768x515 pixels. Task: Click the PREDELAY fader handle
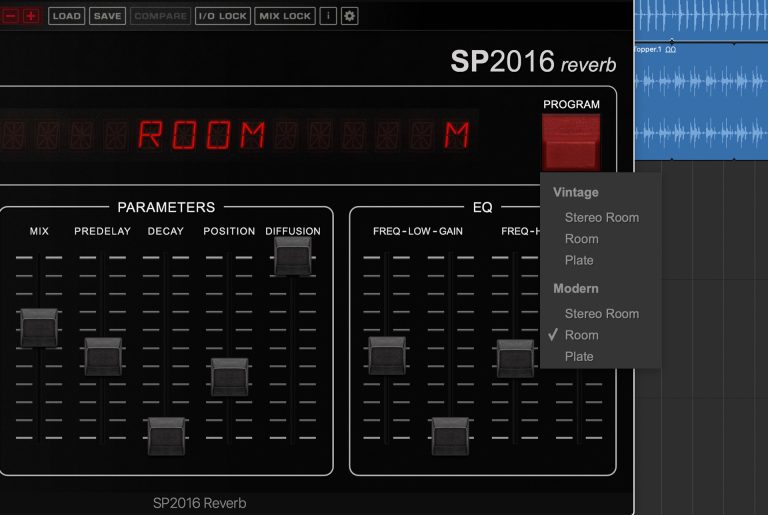[102, 356]
